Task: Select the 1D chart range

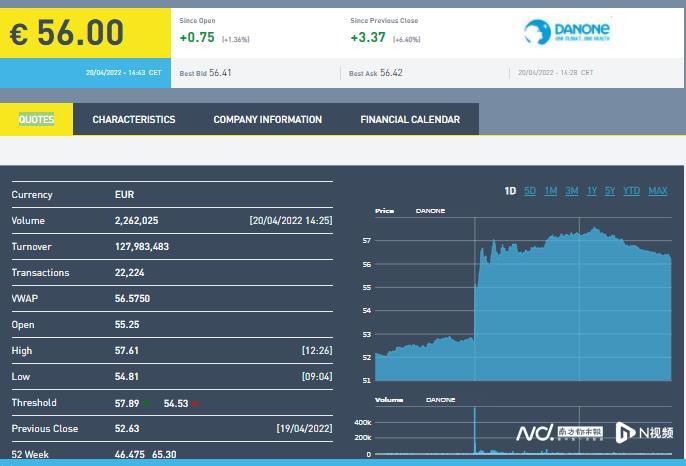Action: click(x=510, y=191)
